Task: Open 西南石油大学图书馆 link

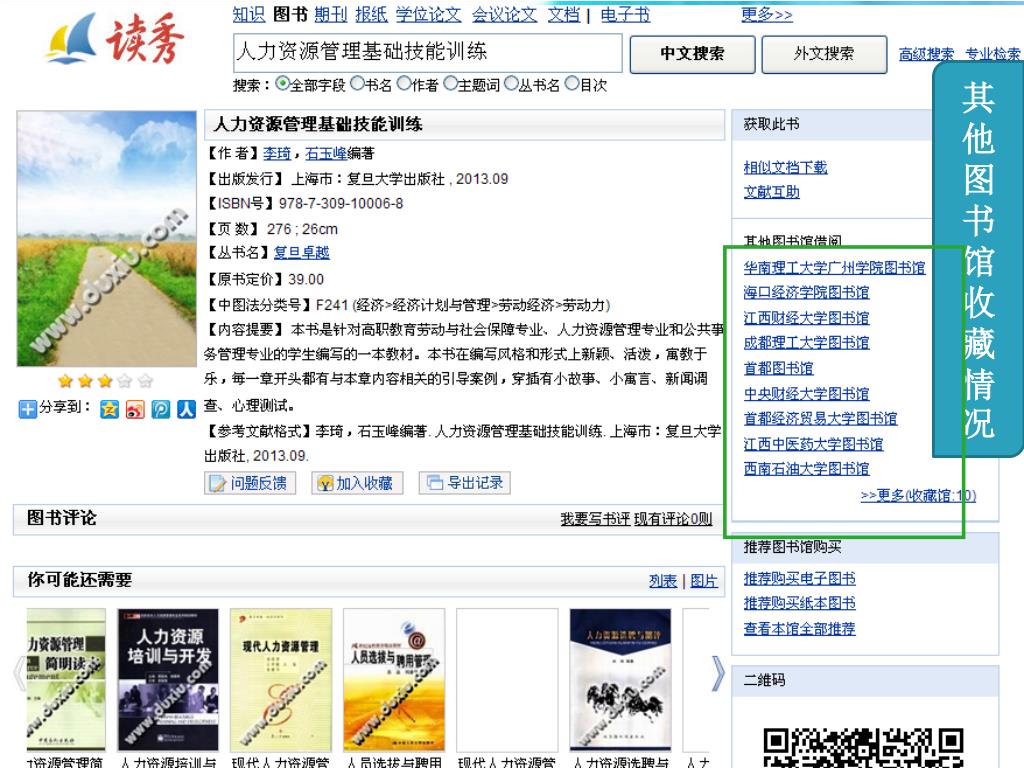Action: [x=807, y=469]
